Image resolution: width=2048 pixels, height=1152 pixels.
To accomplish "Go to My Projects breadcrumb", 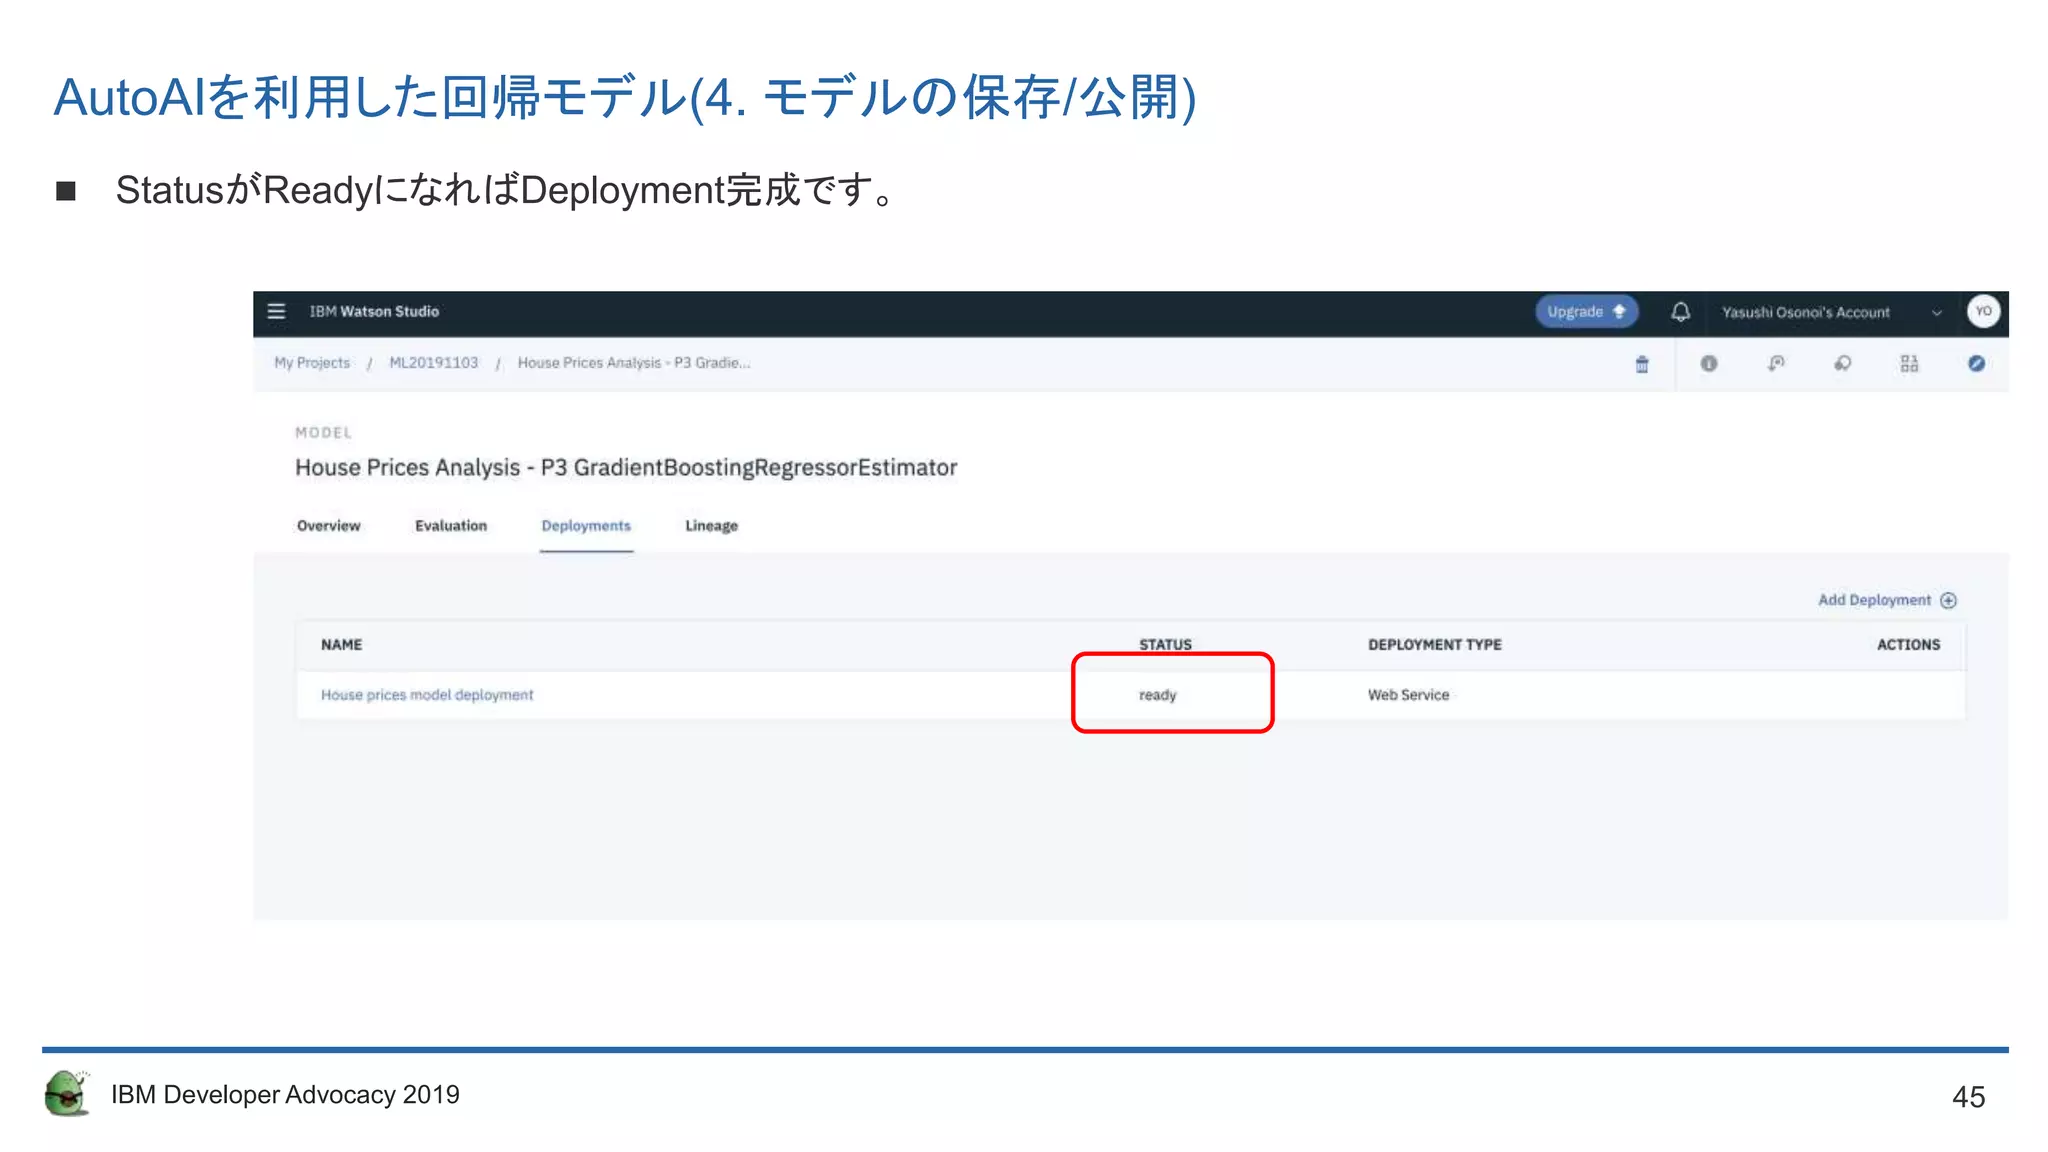I will pyautogui.click(x=312, y=363).
